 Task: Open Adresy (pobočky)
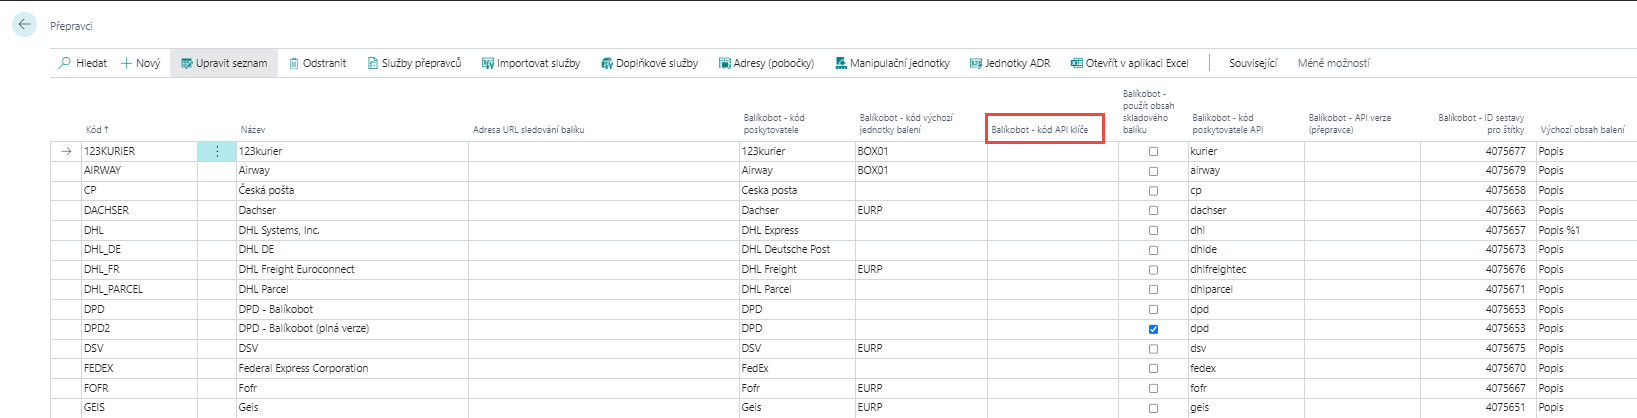point(766,63)
